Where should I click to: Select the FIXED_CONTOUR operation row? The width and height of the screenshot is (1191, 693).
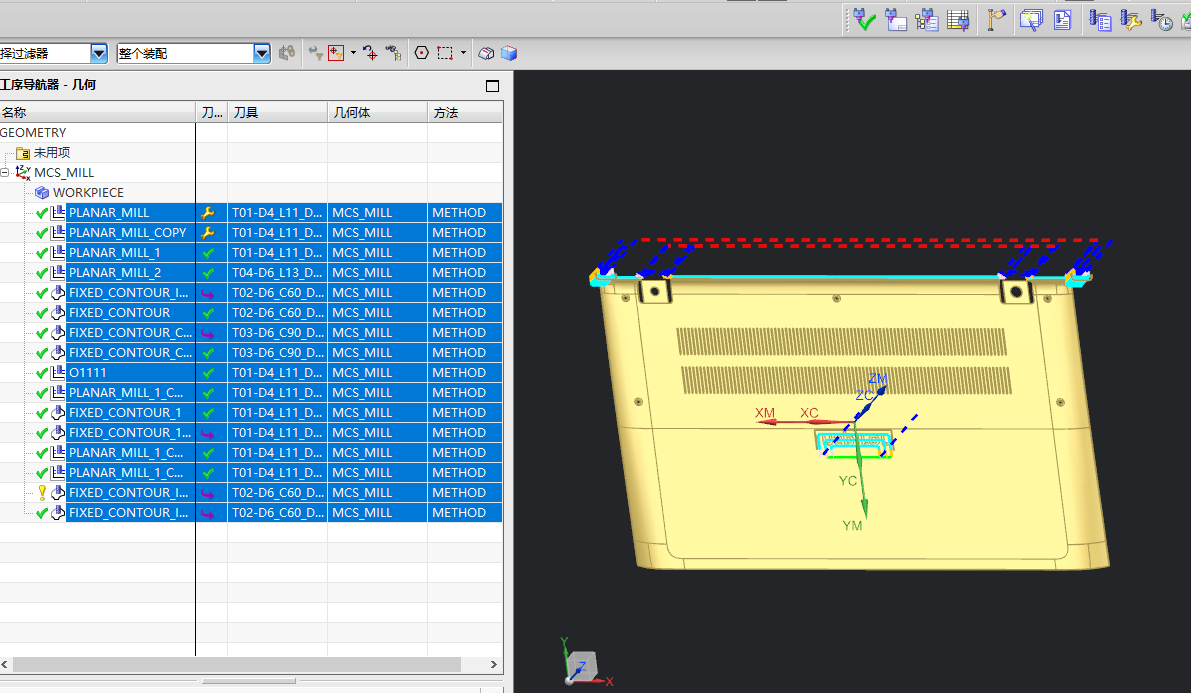coord(119,312)
